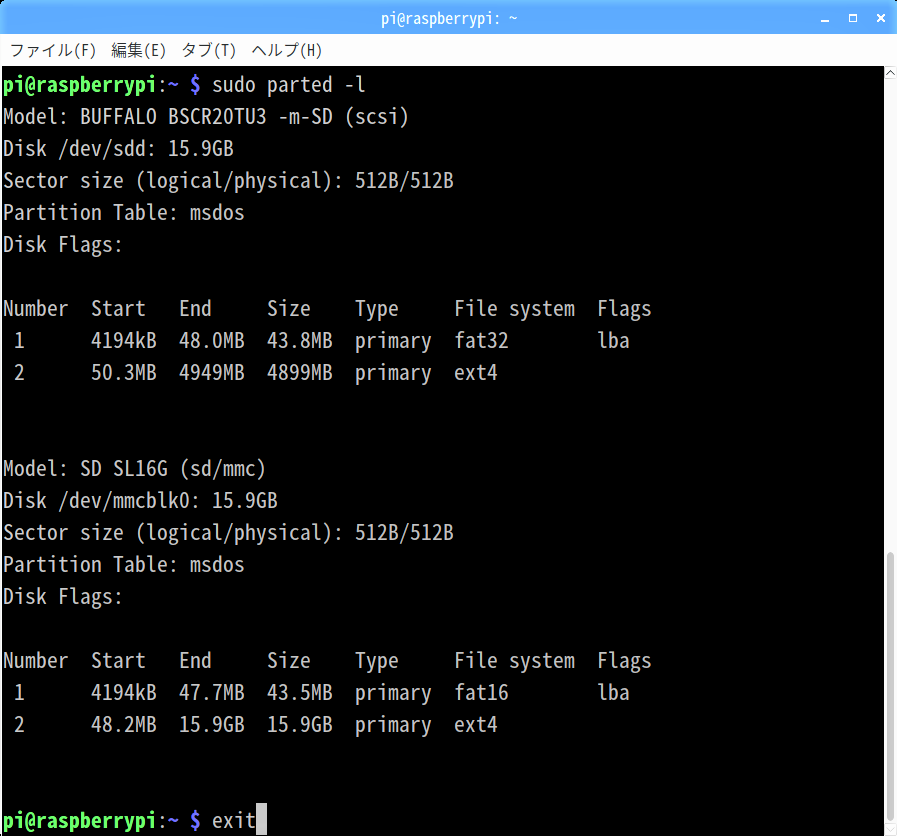Viewport: 897px width, 836px height.
Task: Open the ヘルプ(H) menu
Action: pyautogui.click(x=287, y=50)
